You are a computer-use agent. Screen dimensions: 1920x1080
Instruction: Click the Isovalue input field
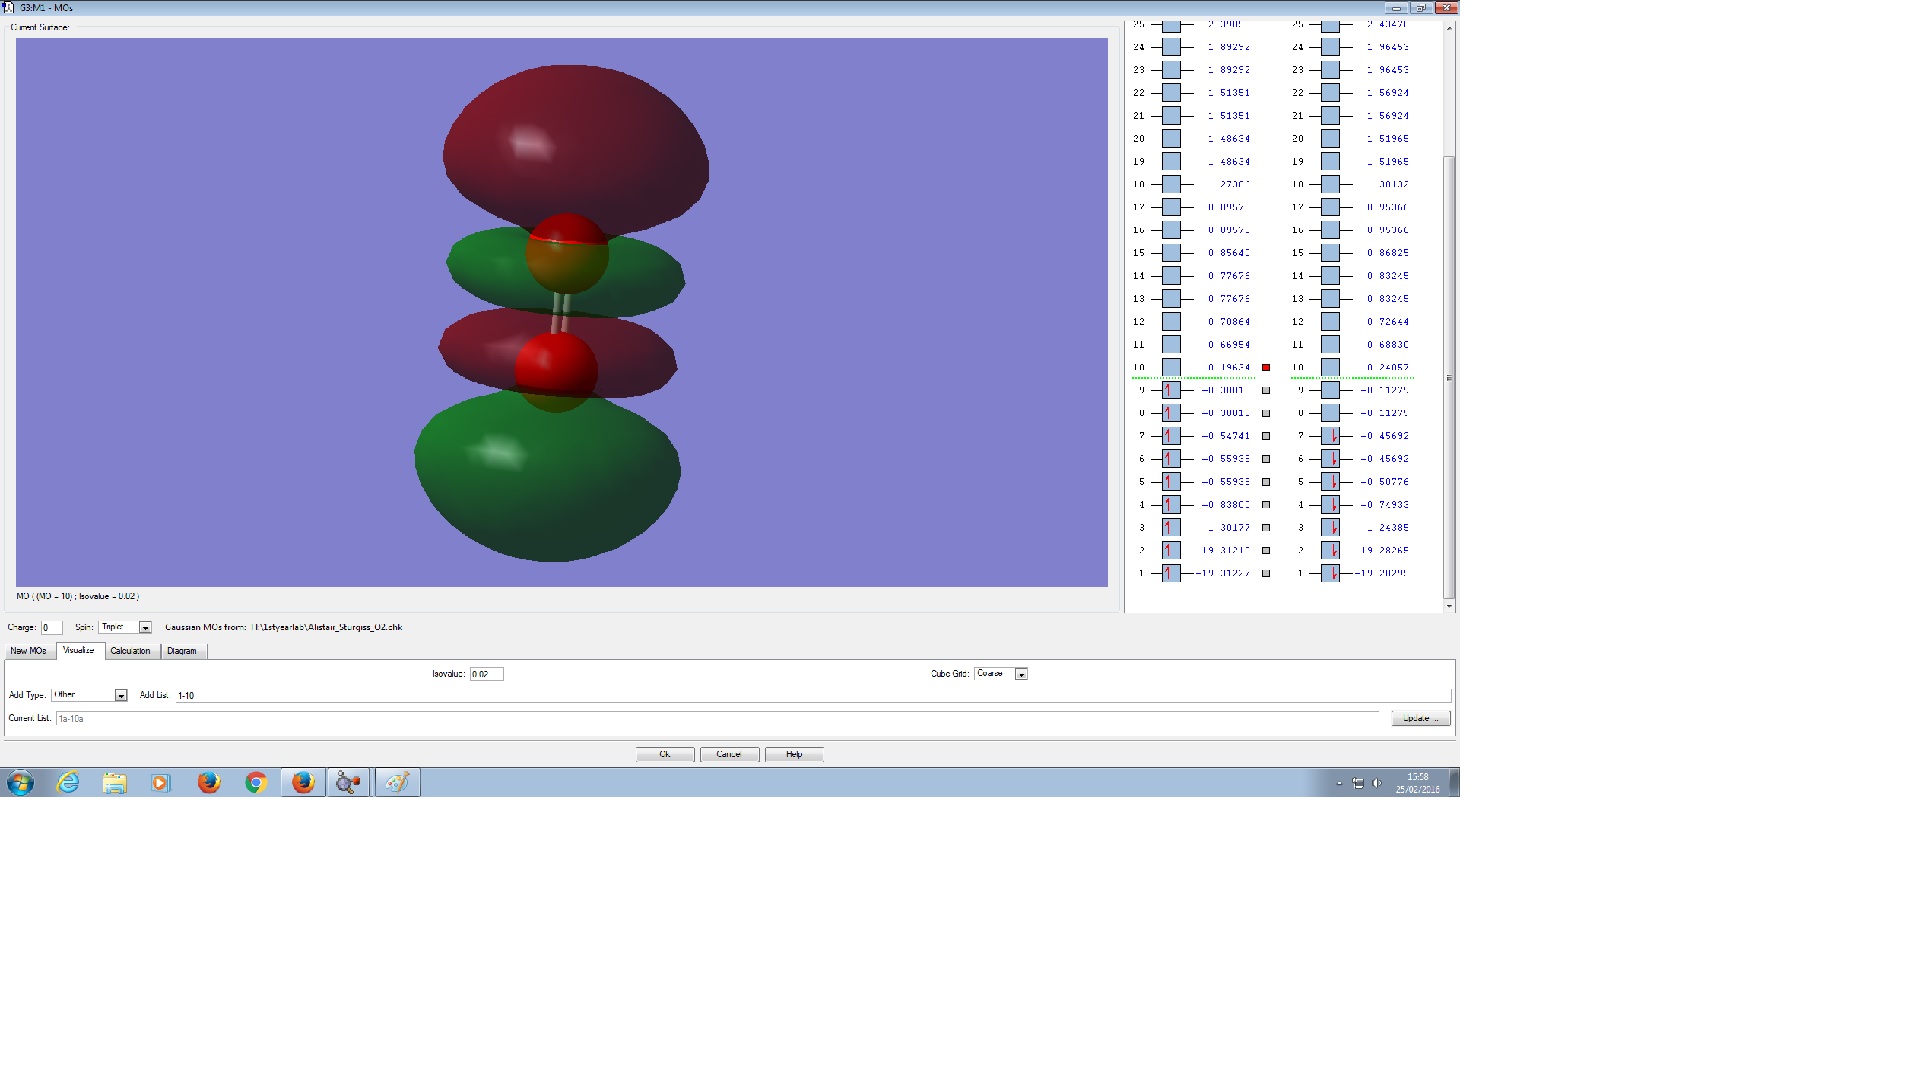pos(486,674)
